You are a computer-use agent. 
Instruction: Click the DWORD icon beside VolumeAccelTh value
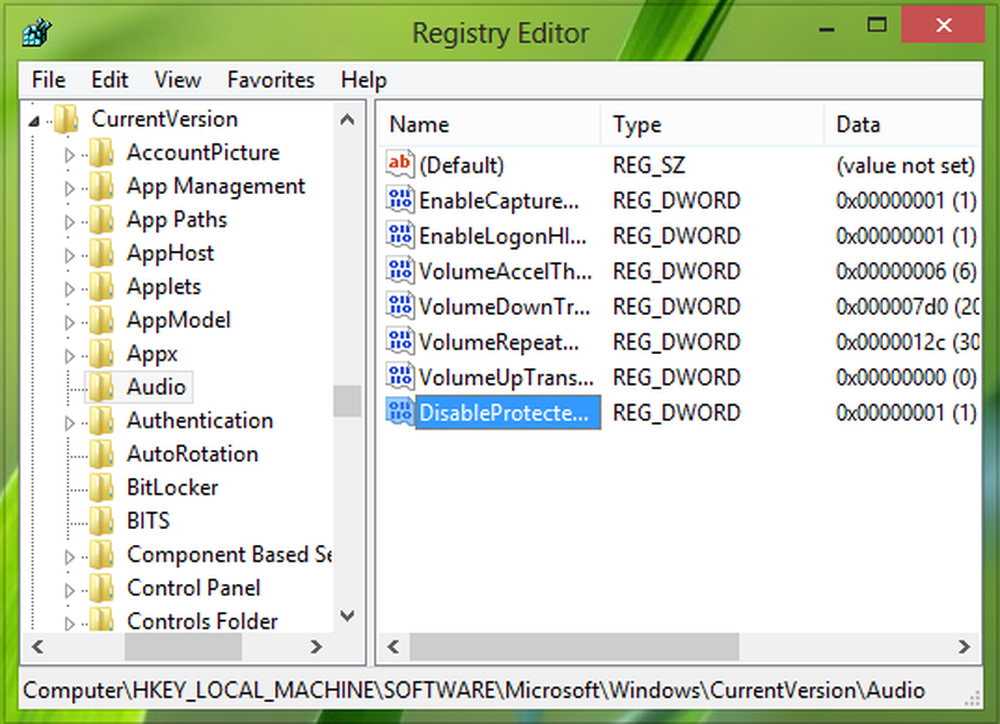400,271
